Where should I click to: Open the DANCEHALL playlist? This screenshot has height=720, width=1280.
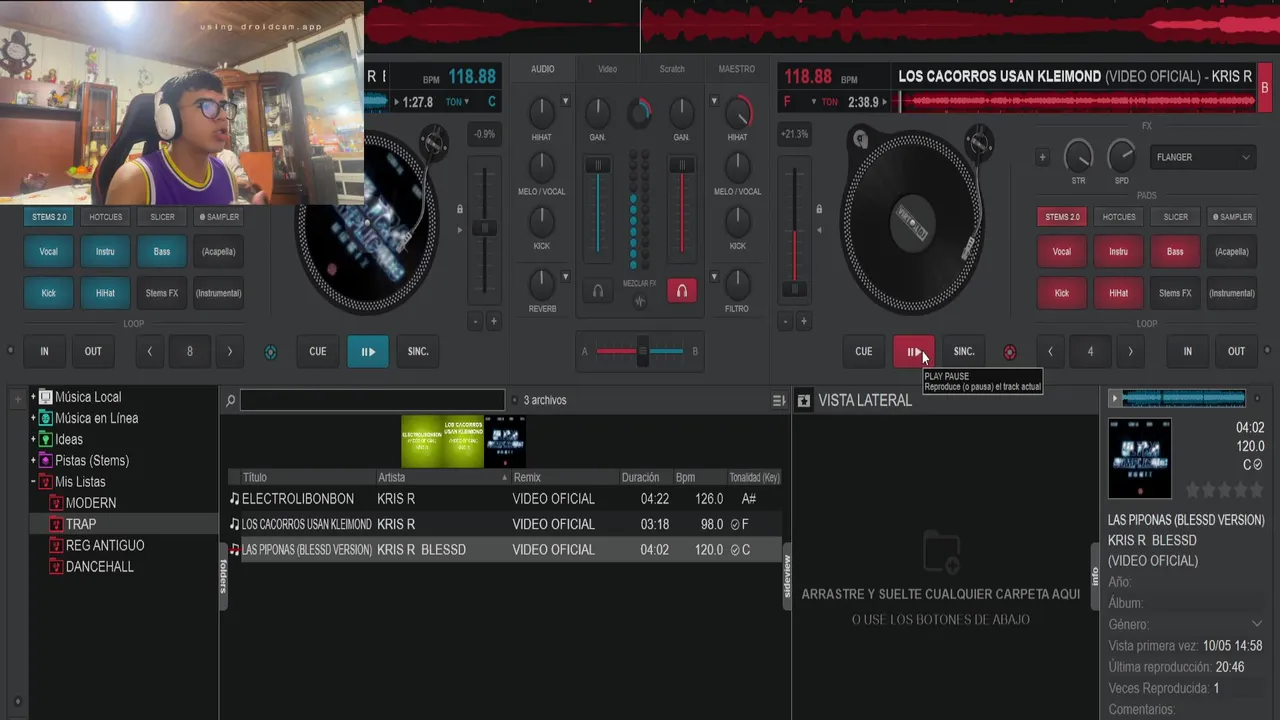click(x=99, y=567)
